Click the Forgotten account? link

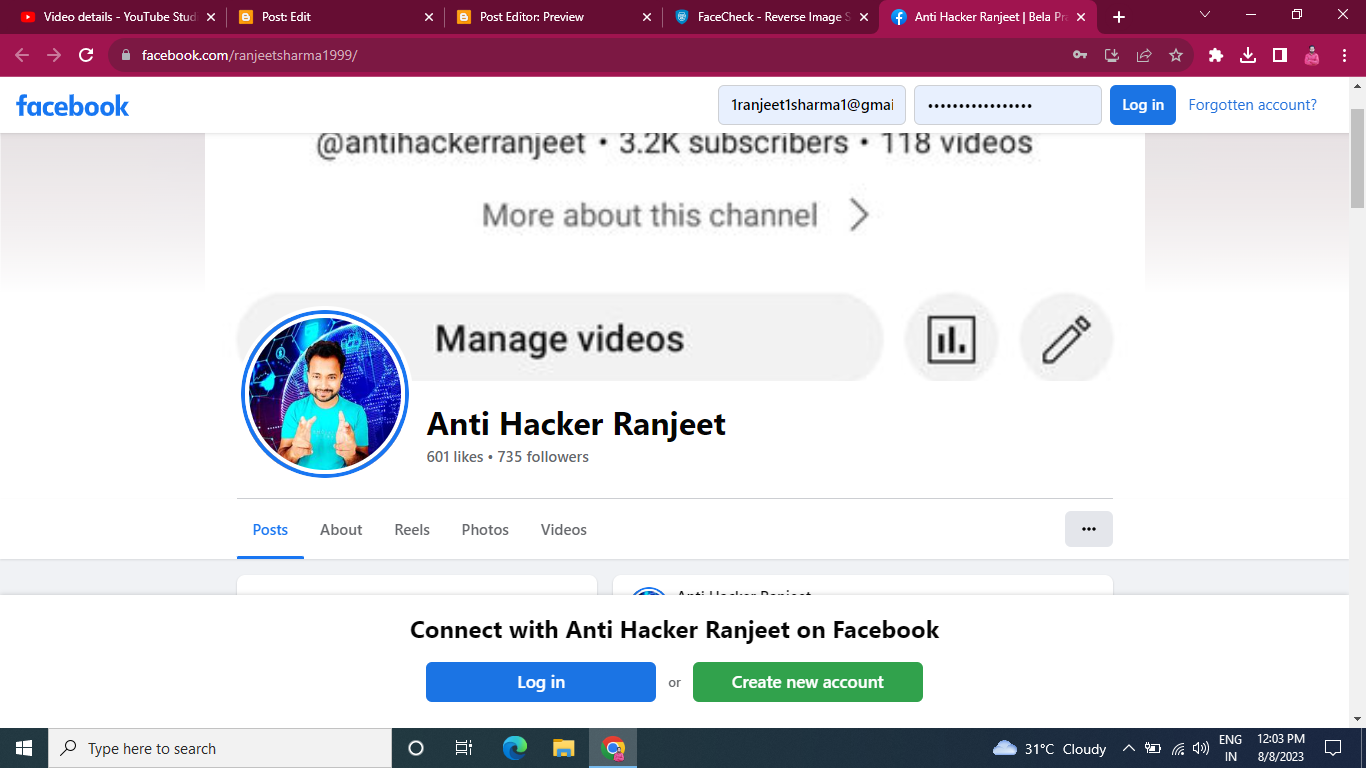[x=1252, y=105]
